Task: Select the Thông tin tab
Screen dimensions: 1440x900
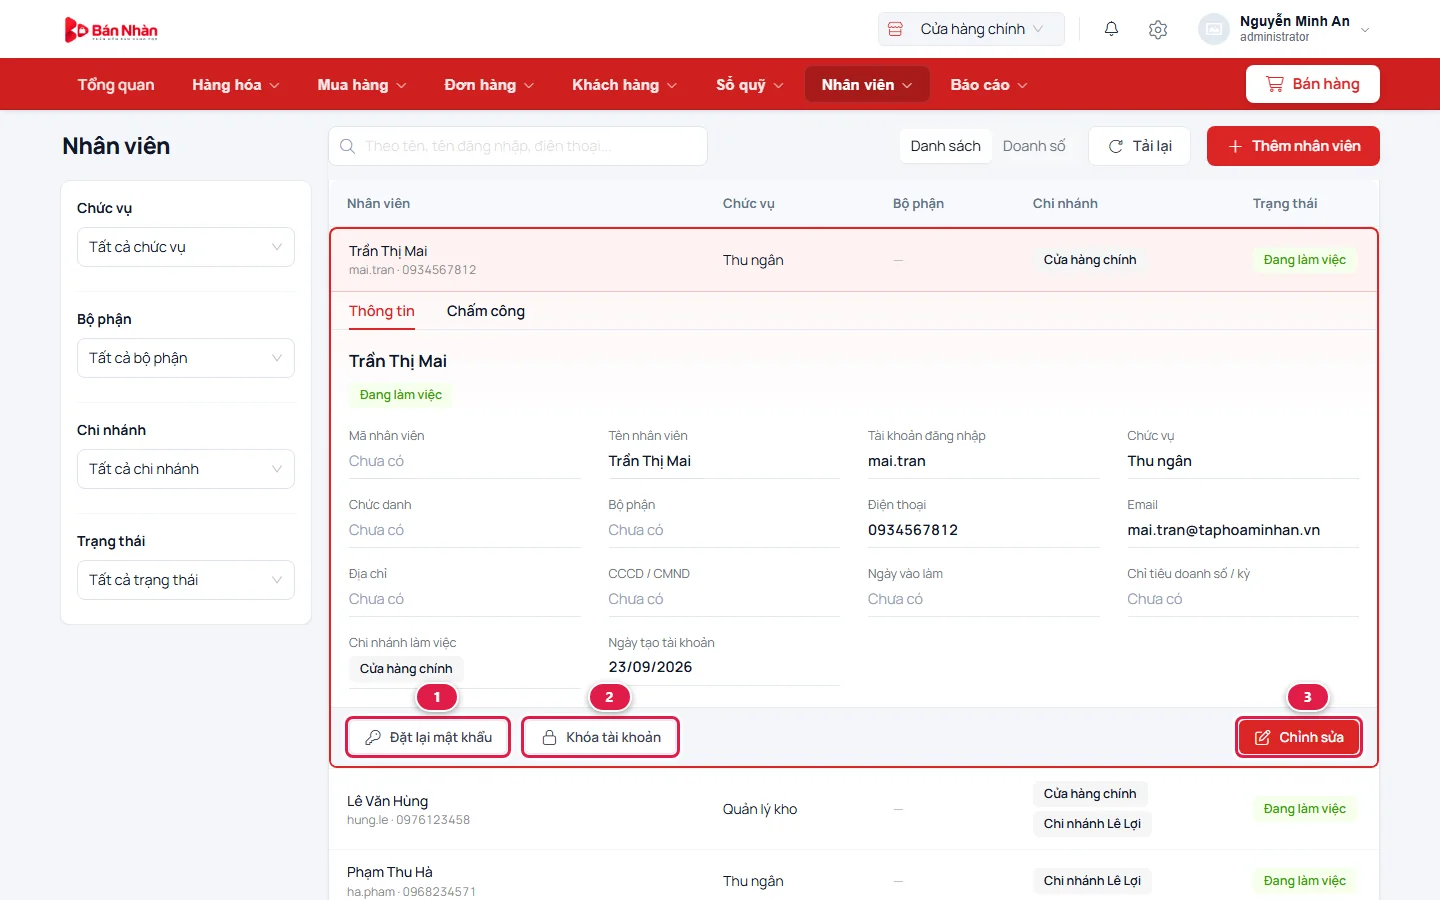Action: 382,311
